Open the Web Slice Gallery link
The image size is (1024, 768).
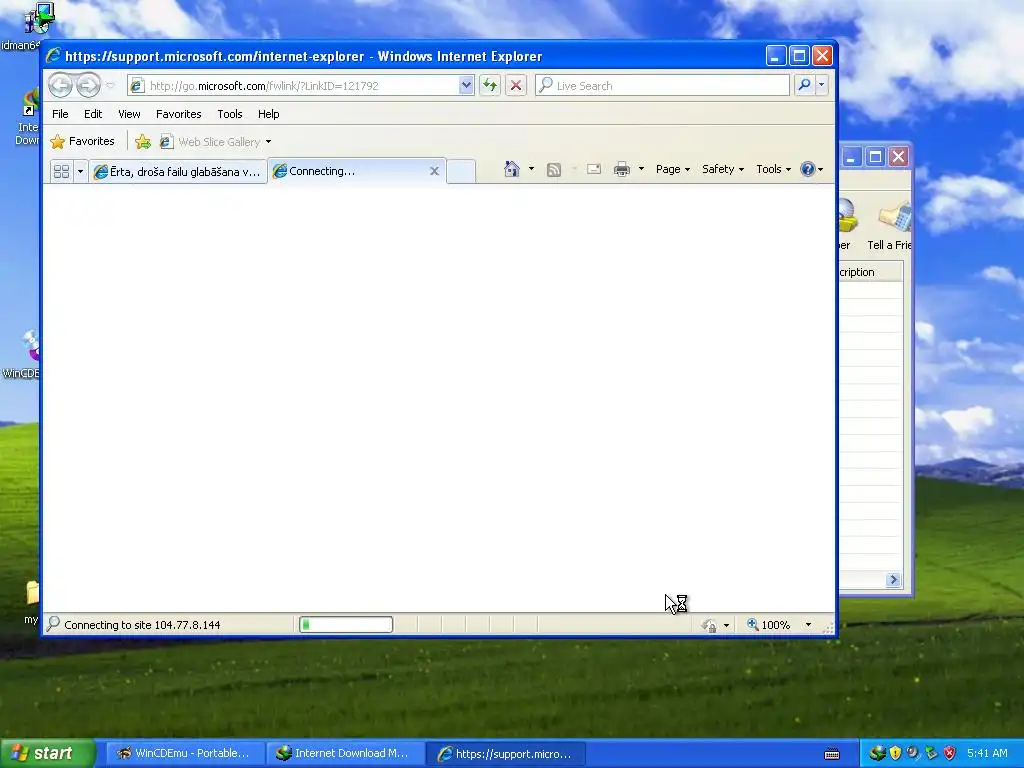(x=210, y=142)
